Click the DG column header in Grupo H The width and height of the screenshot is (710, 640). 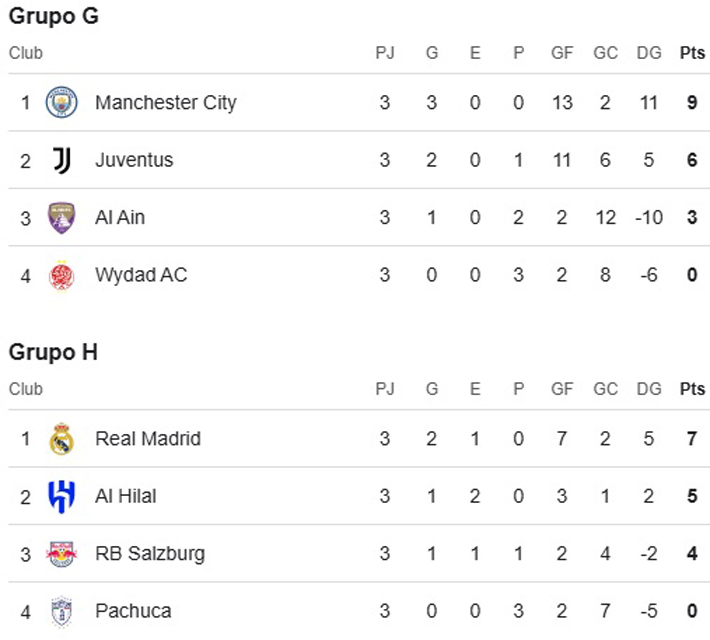click(649, 389)
